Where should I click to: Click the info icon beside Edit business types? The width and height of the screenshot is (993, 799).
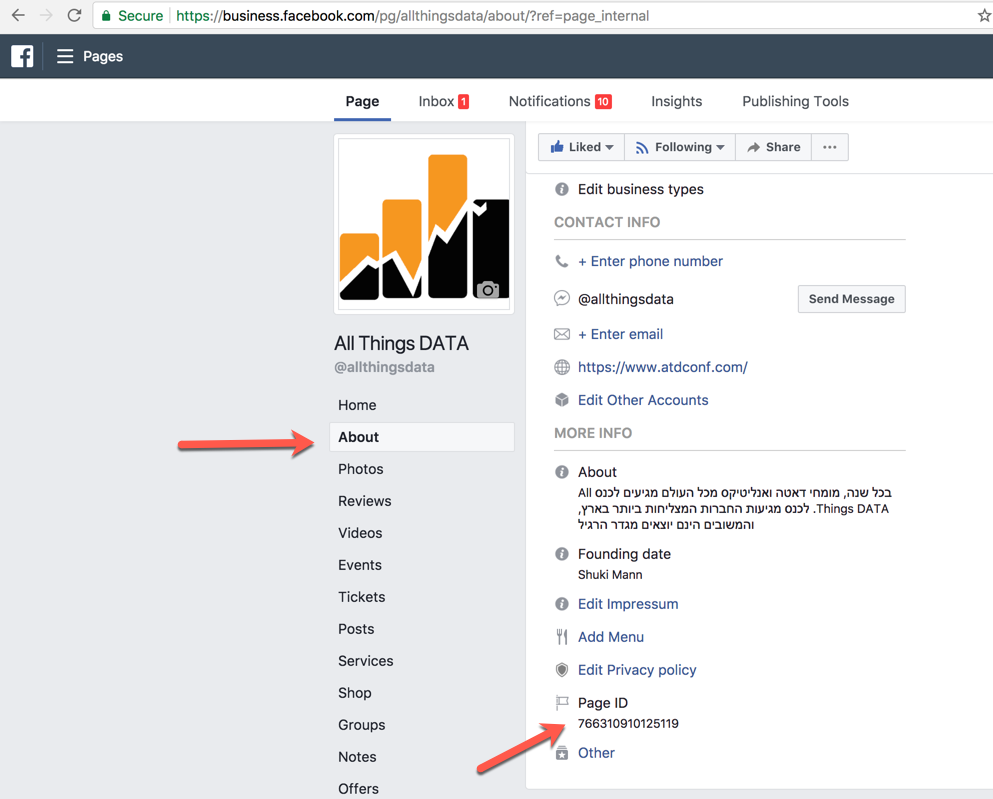[x=562, y=189]
